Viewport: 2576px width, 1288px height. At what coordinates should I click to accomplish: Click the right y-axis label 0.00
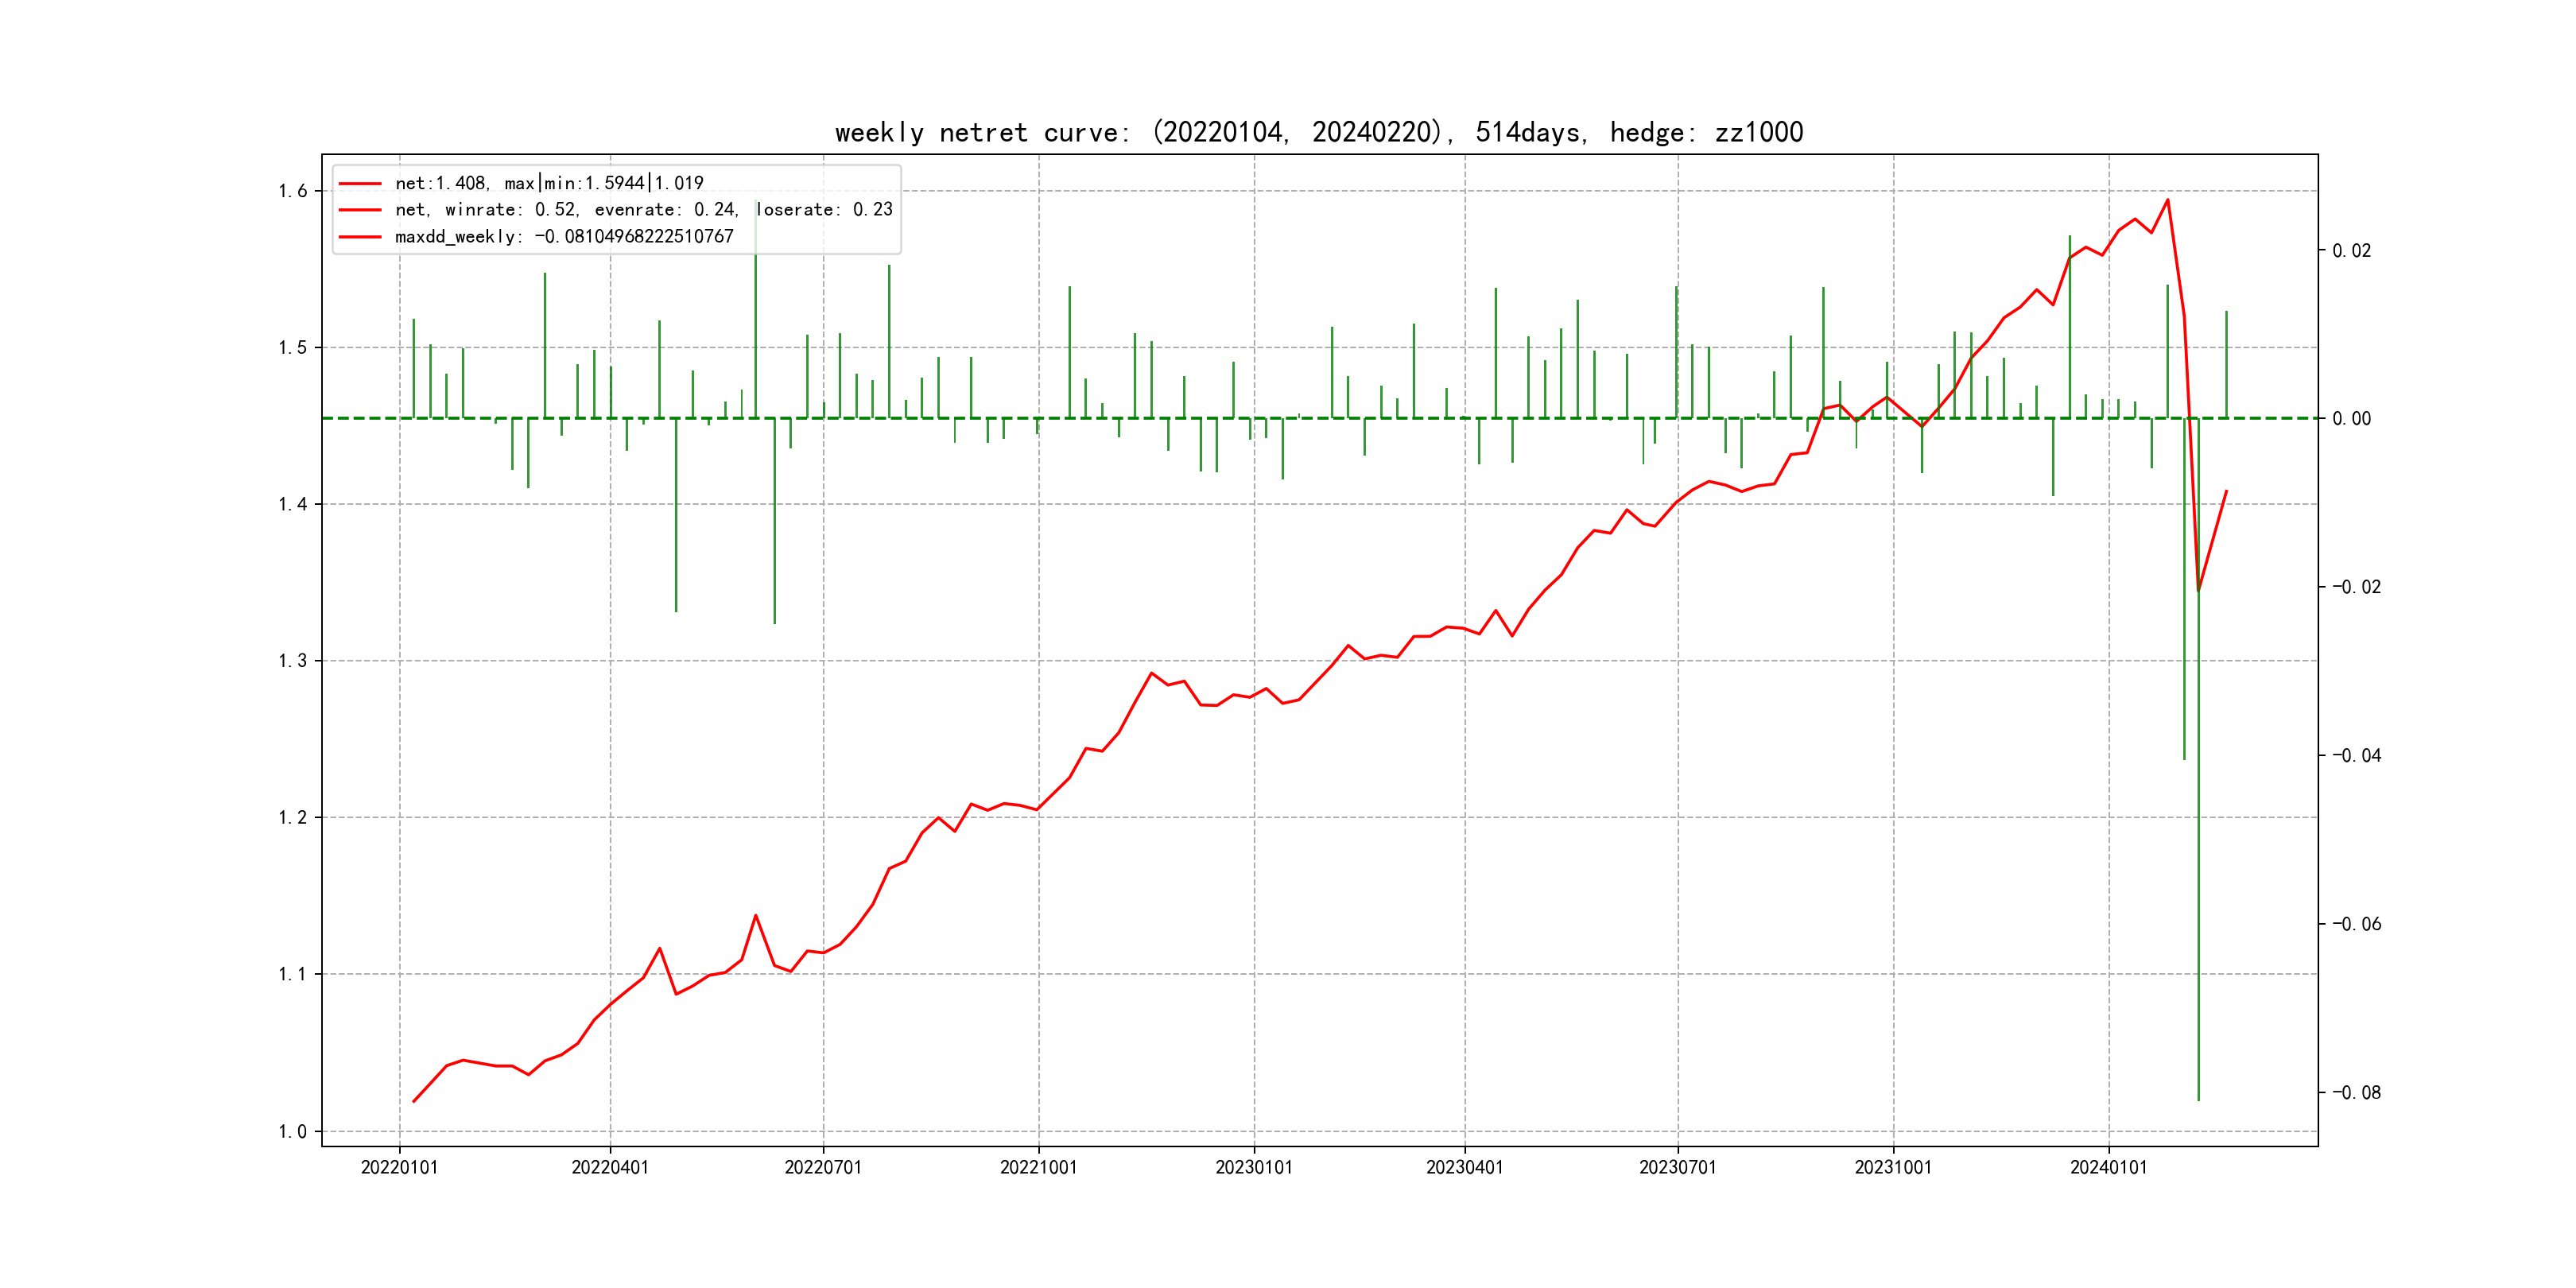2351,418
